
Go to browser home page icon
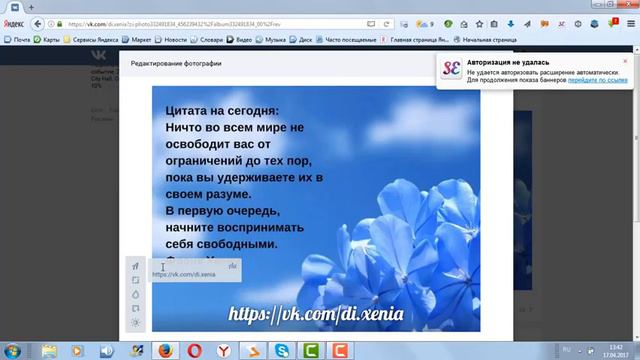click(464, 24)
